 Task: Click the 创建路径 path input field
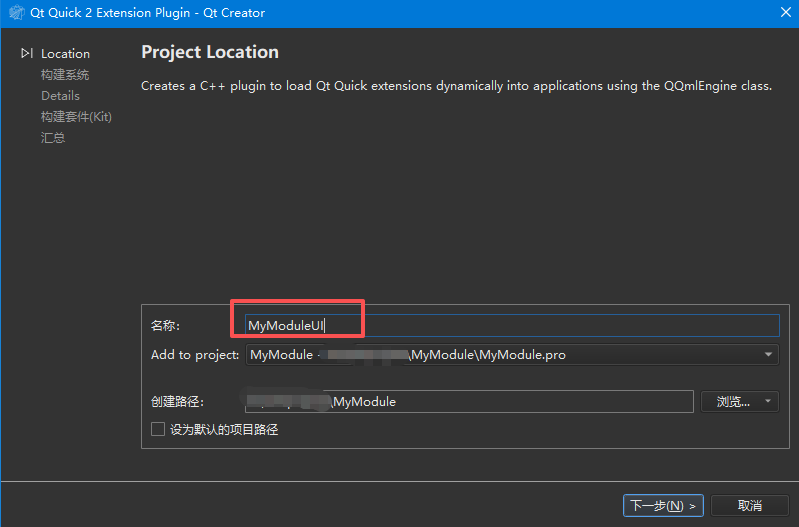click(469, 402)
